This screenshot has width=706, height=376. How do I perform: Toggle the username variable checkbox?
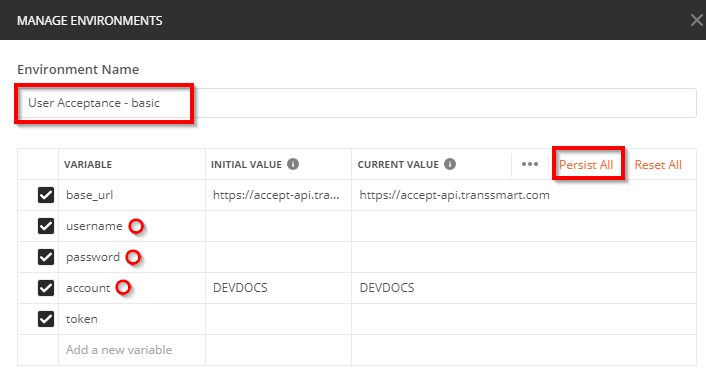point(46,226)
